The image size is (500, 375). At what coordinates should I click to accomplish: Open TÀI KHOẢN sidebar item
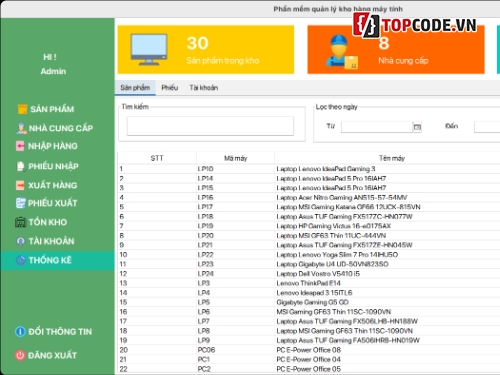(51, 241)
